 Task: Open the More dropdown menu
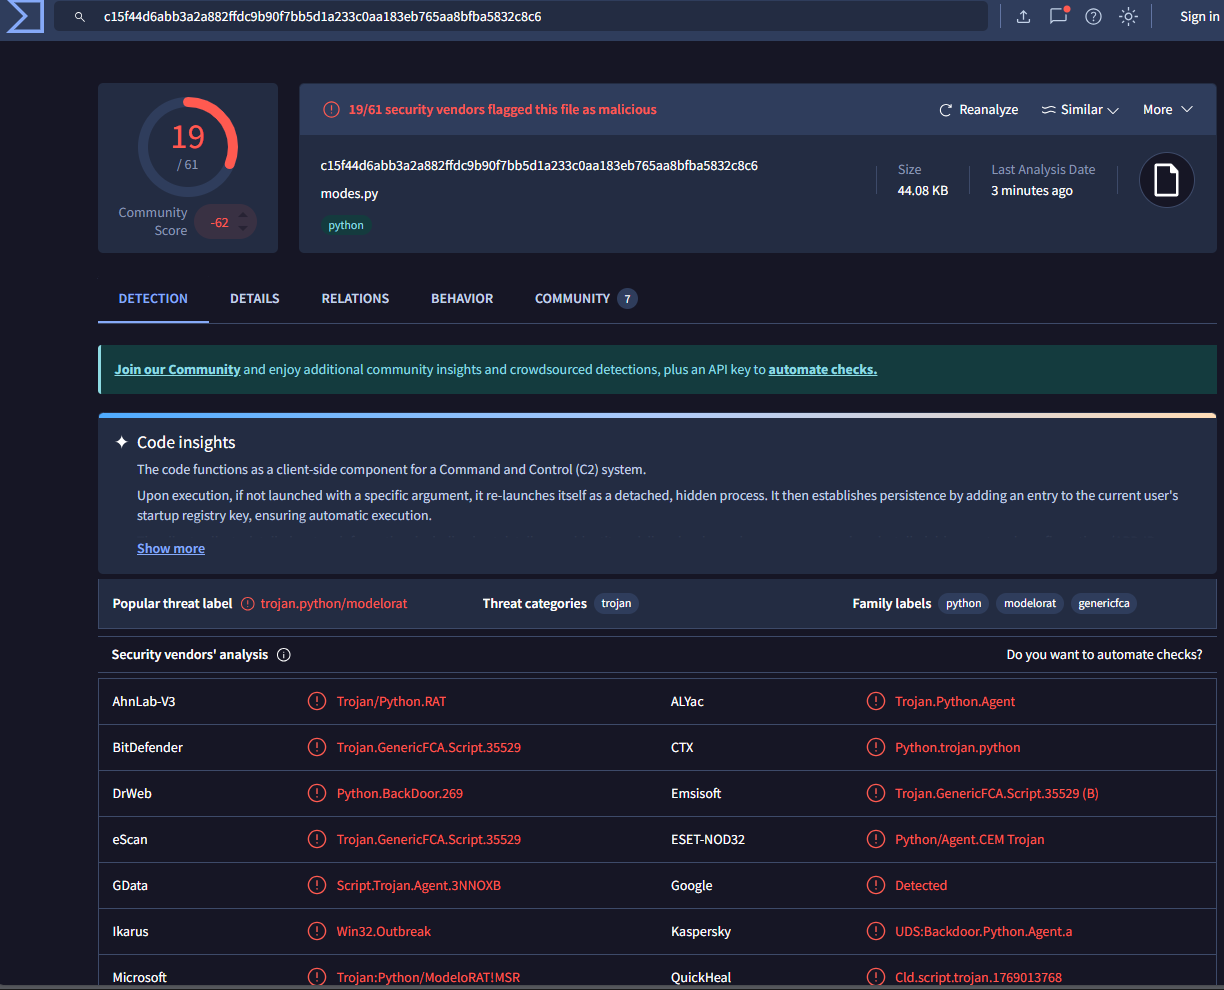[1167, 110]
